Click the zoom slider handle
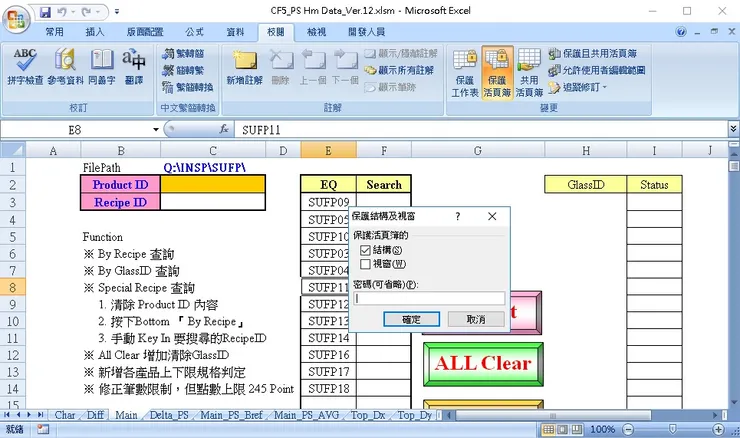The height and width of the screenshot is (438, 740). pos(673,430)
